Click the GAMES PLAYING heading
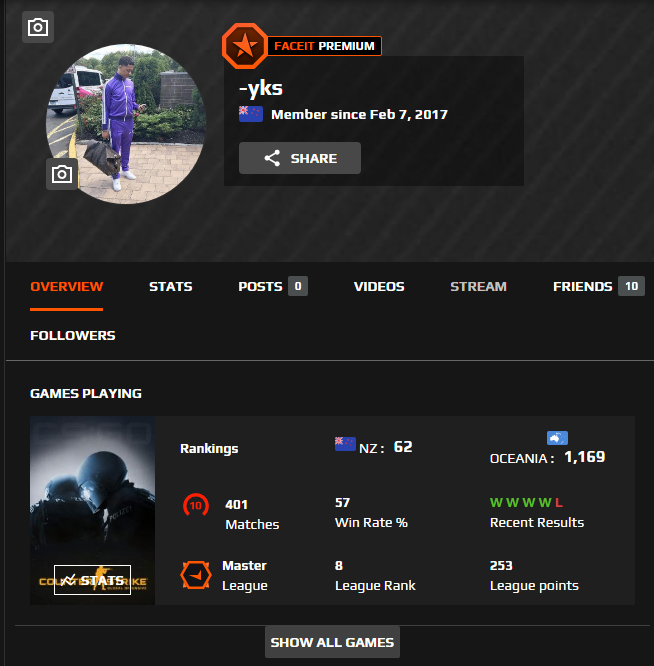654x666 pixels. click(x=86, y=393)
